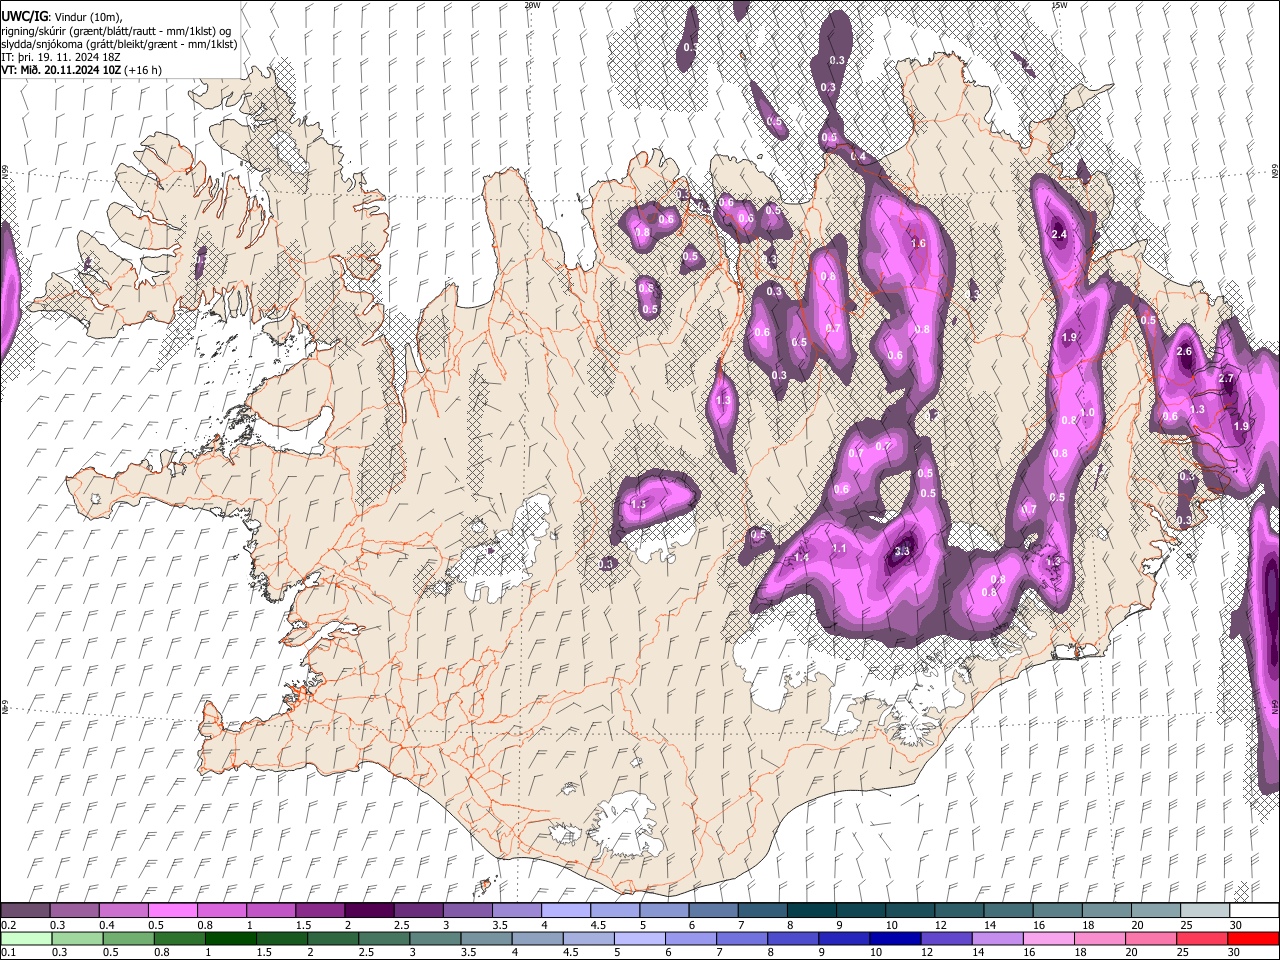Click the UWC/IG title text
Image resolution: width=1280 pixels, height=960 pixels.
tap(24, 15)
